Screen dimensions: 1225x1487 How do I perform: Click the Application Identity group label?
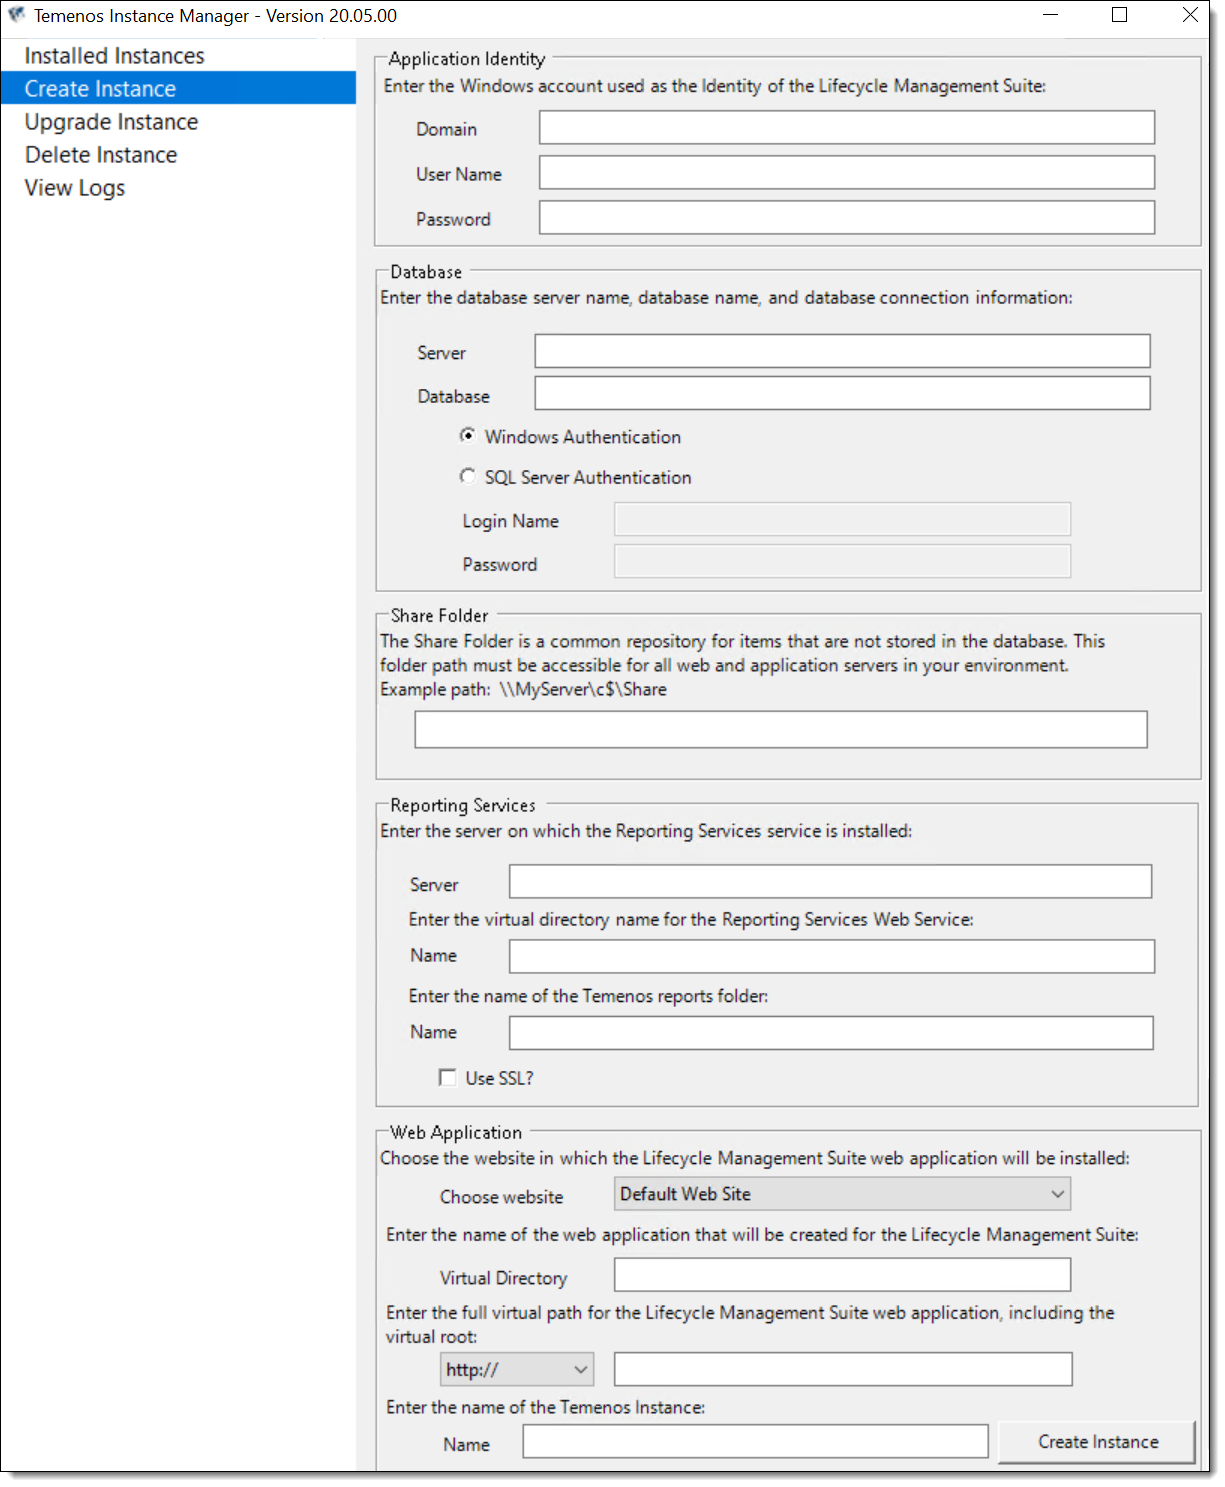[467, 59]
